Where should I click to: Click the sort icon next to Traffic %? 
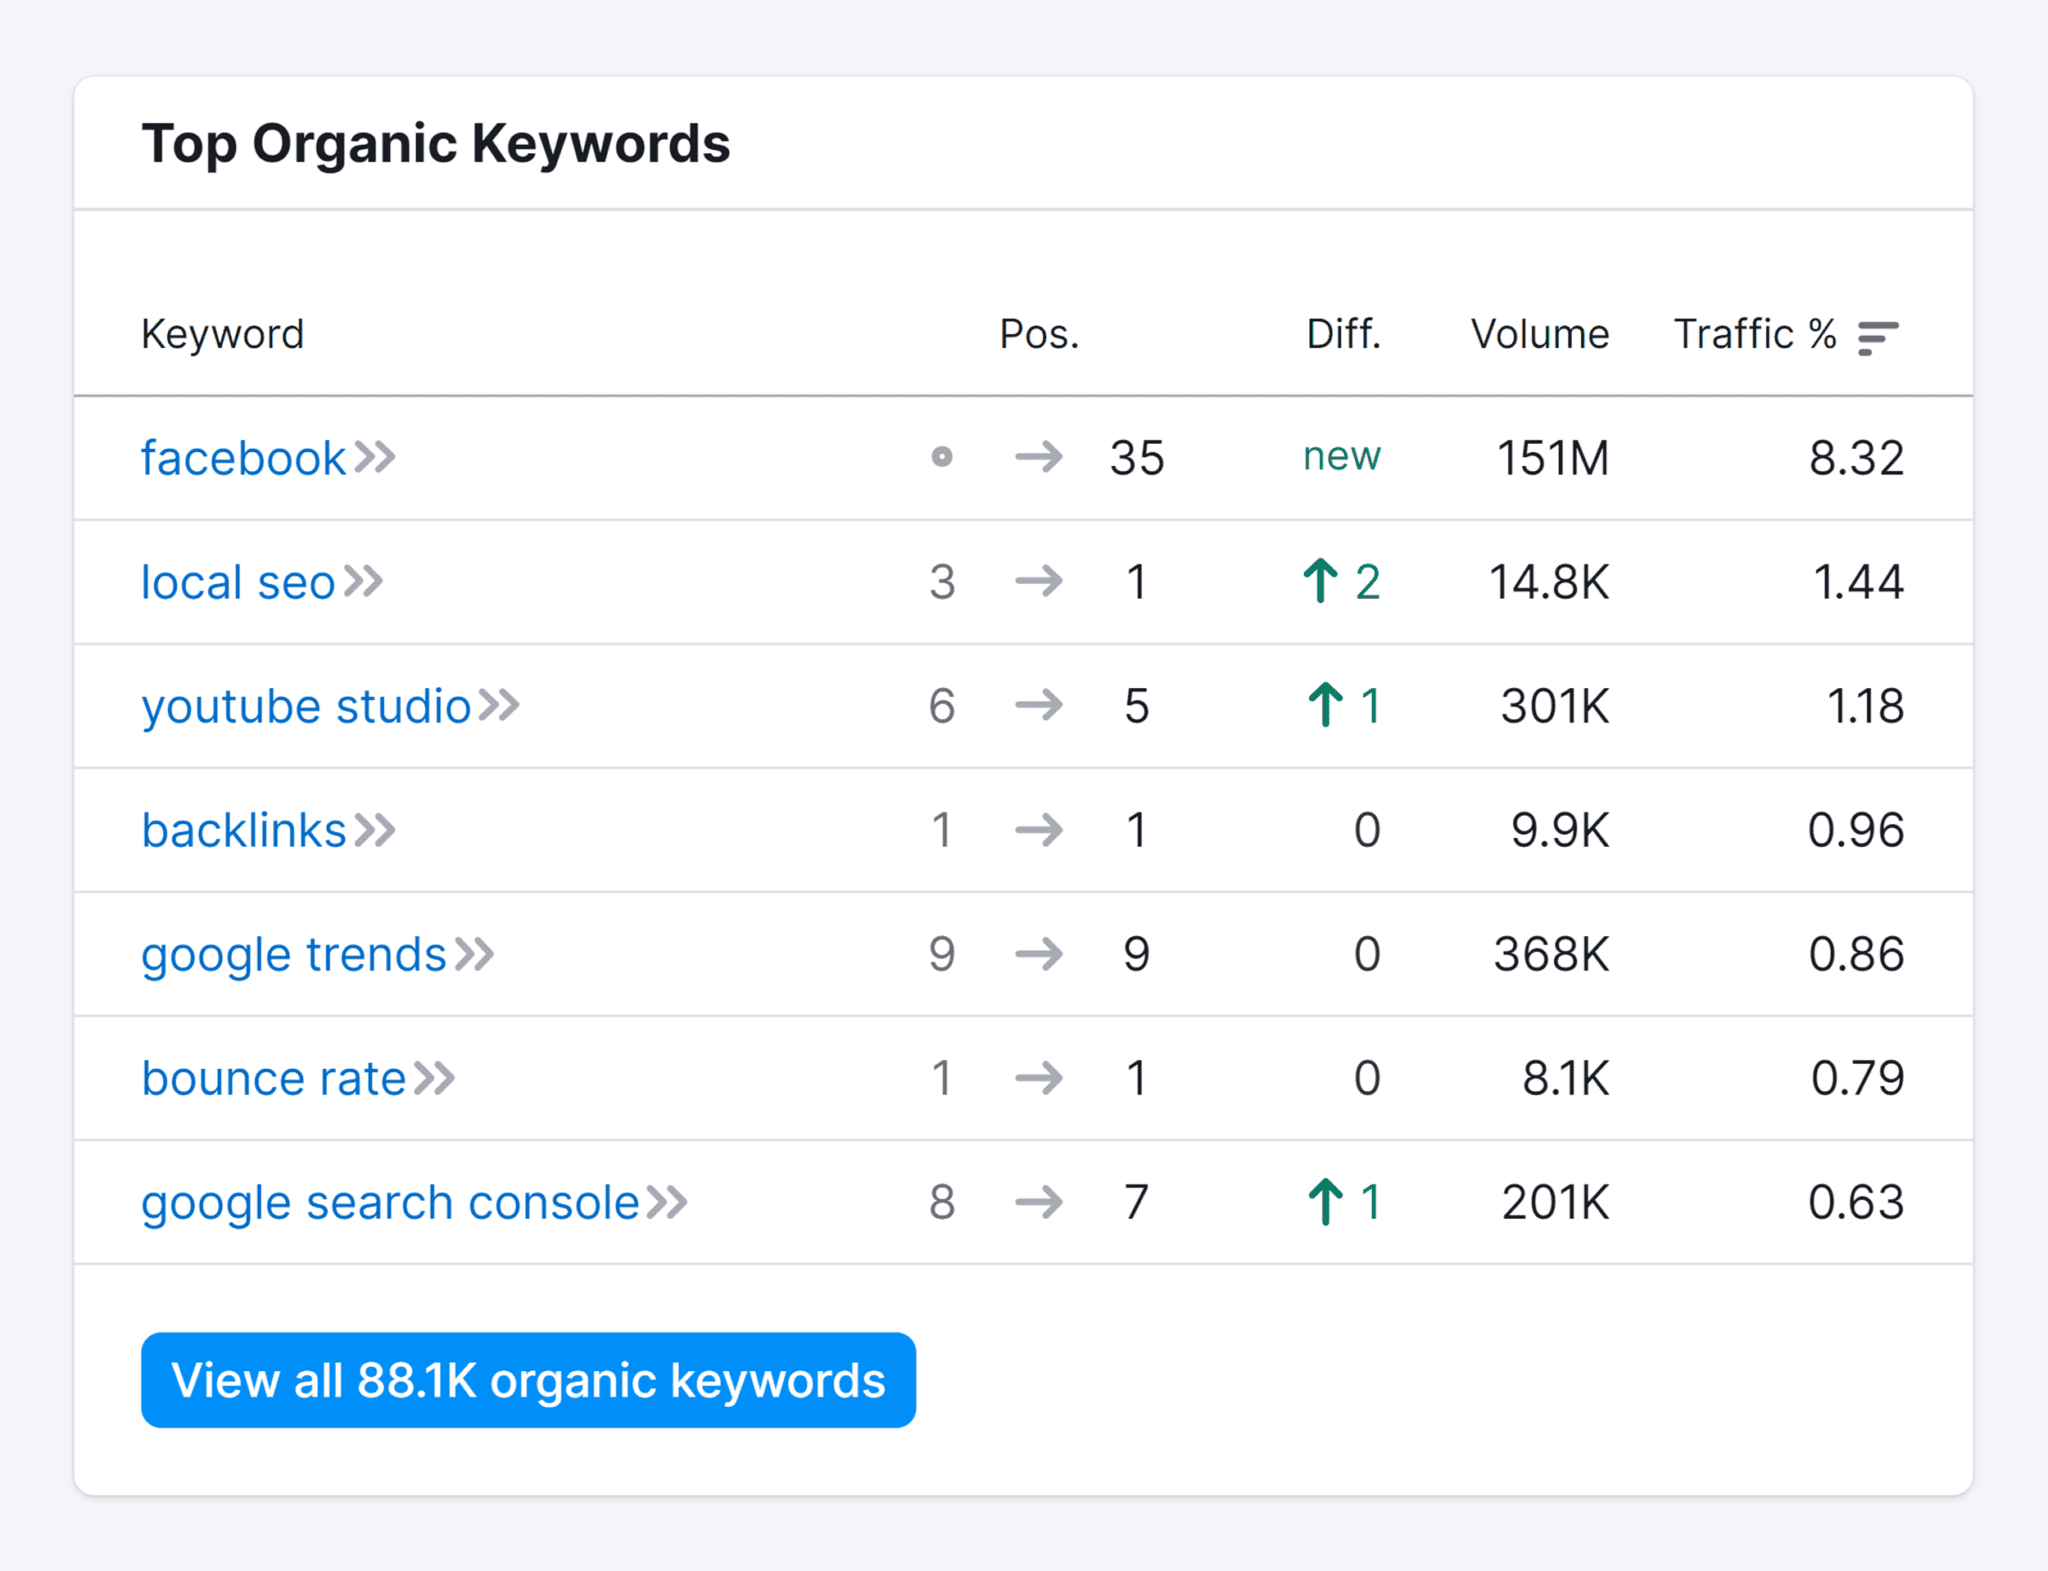click(1878, 335)
